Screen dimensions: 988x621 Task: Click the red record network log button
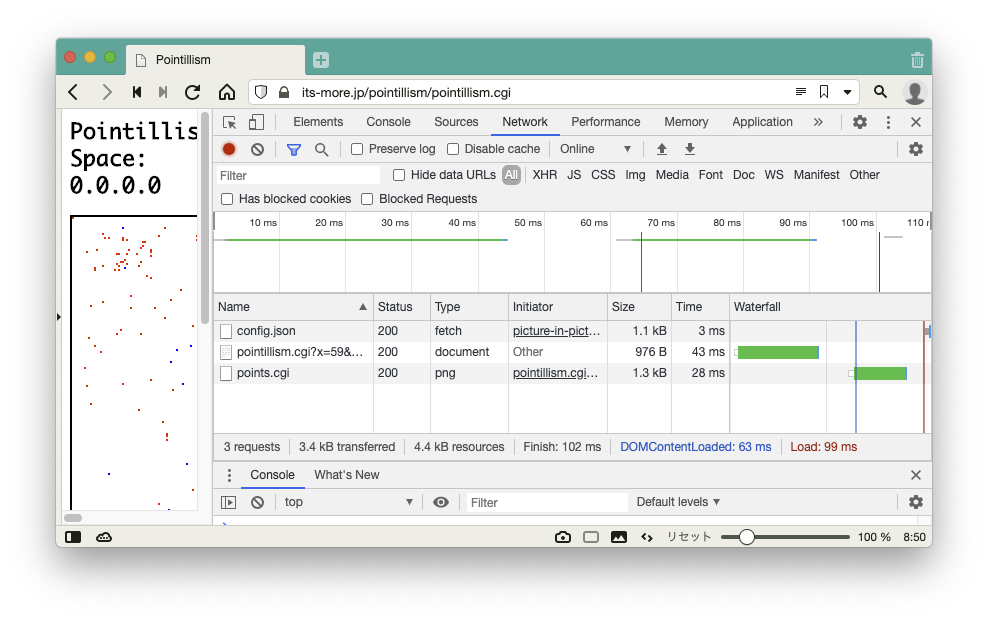(229, 149)
